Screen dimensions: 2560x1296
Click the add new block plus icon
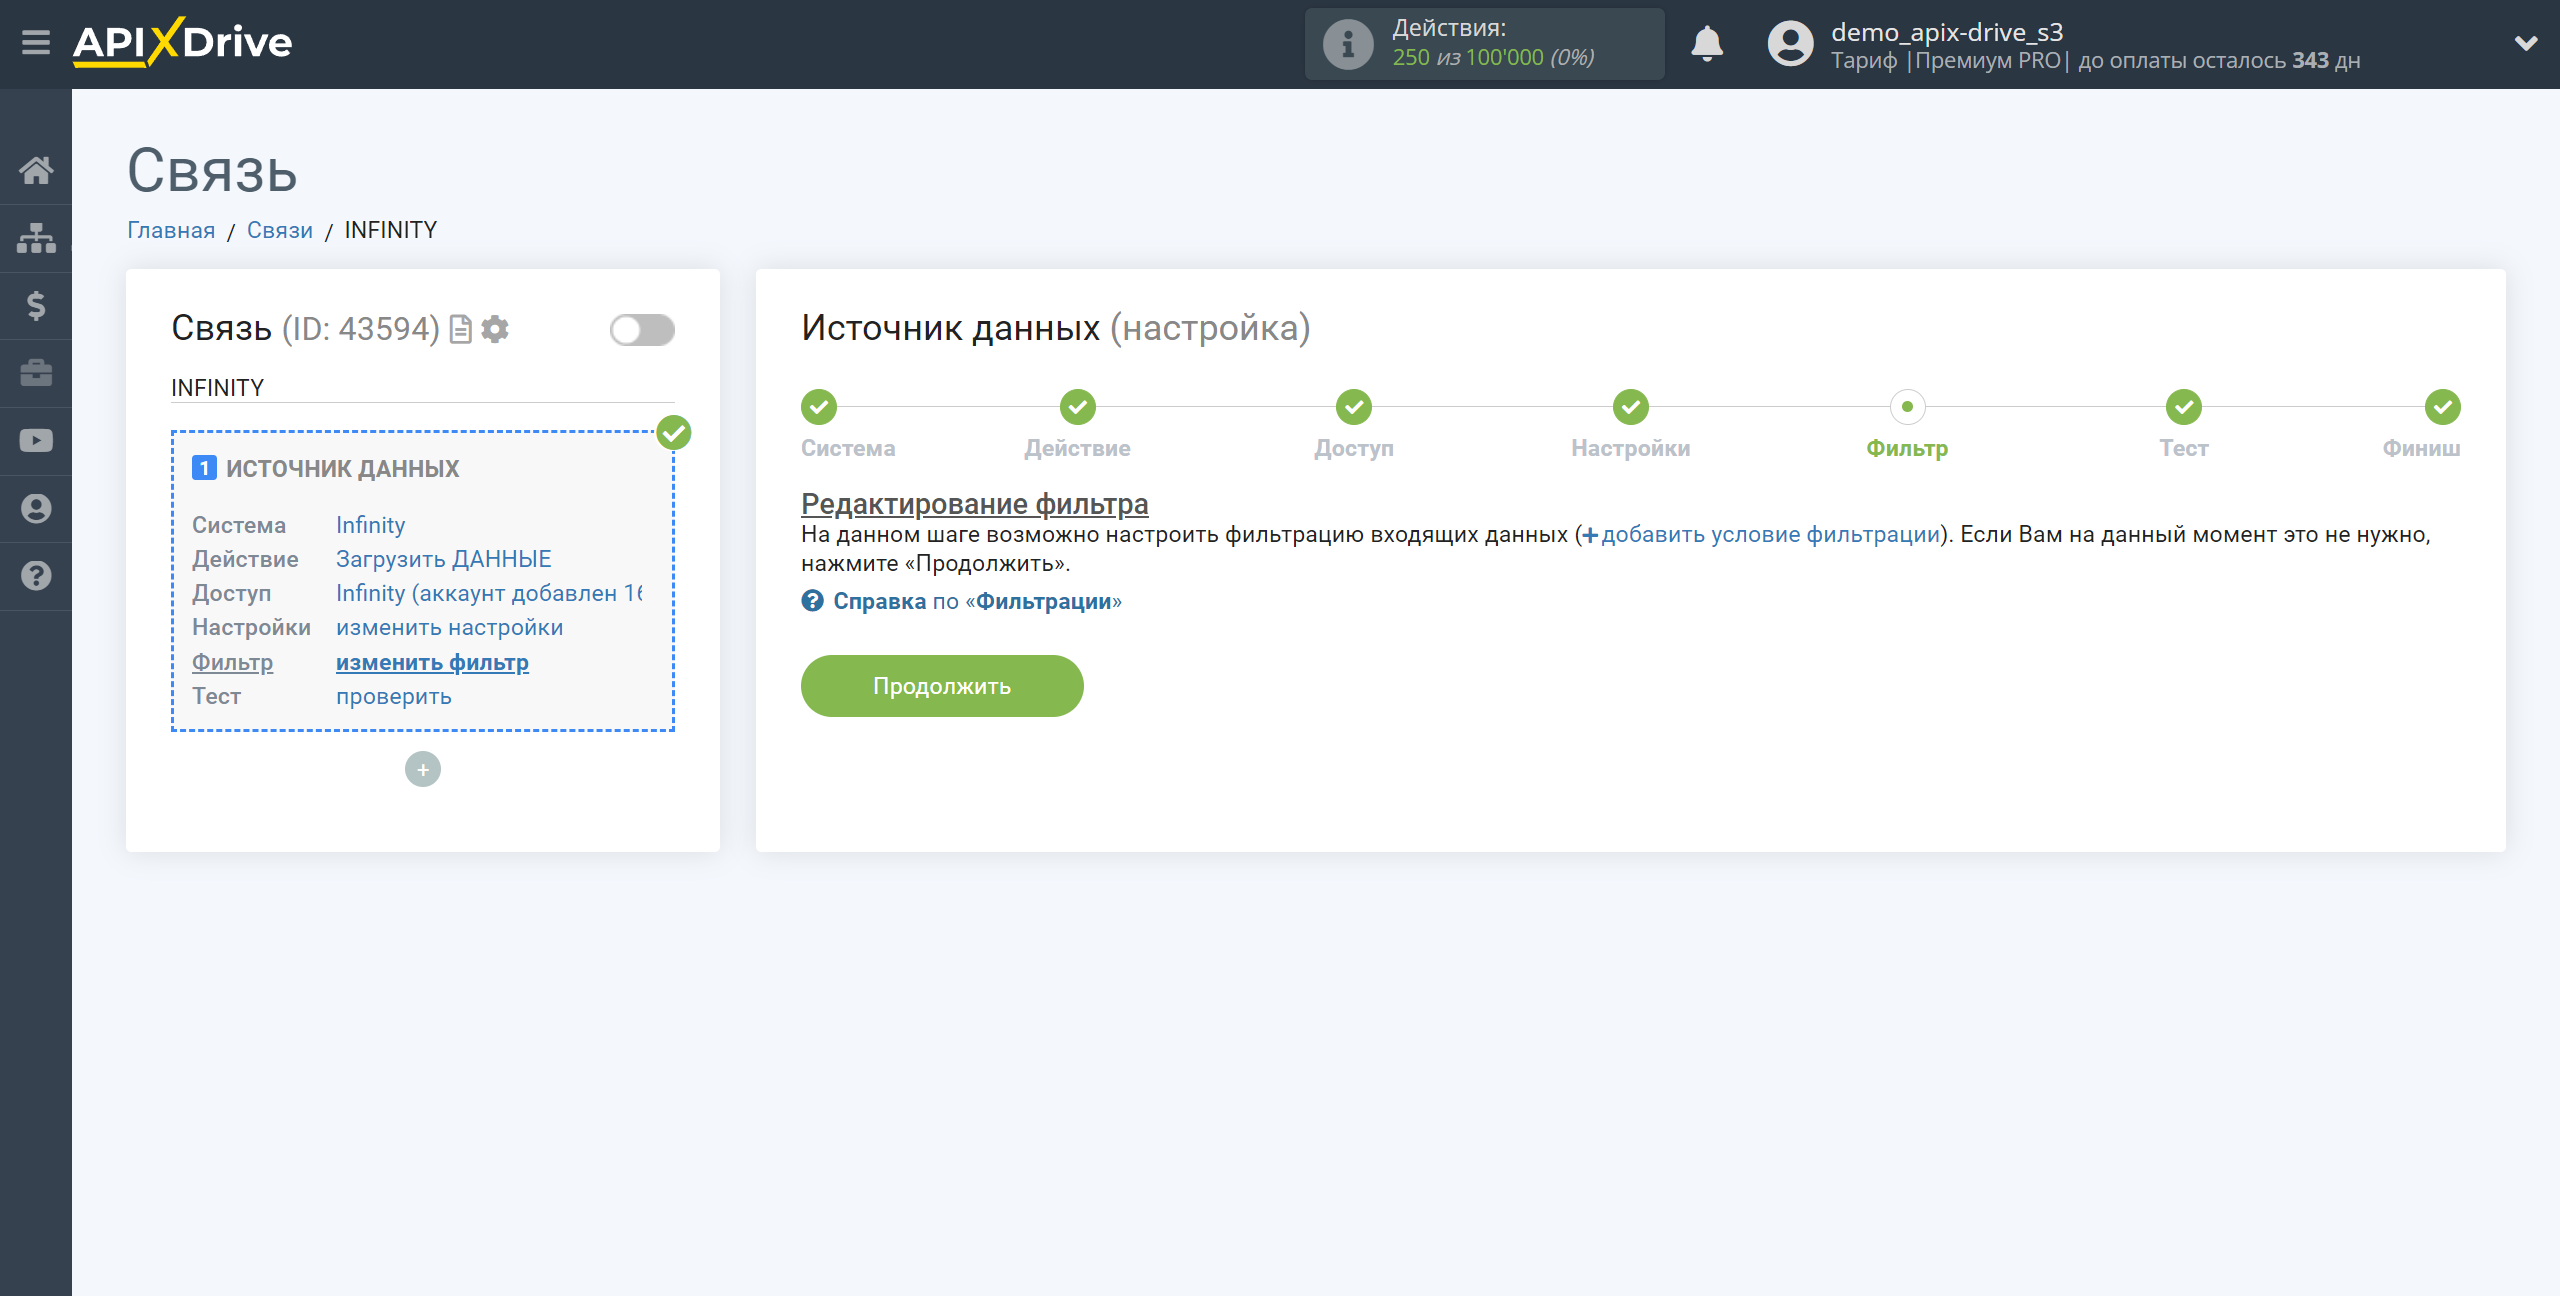(423, 769)
